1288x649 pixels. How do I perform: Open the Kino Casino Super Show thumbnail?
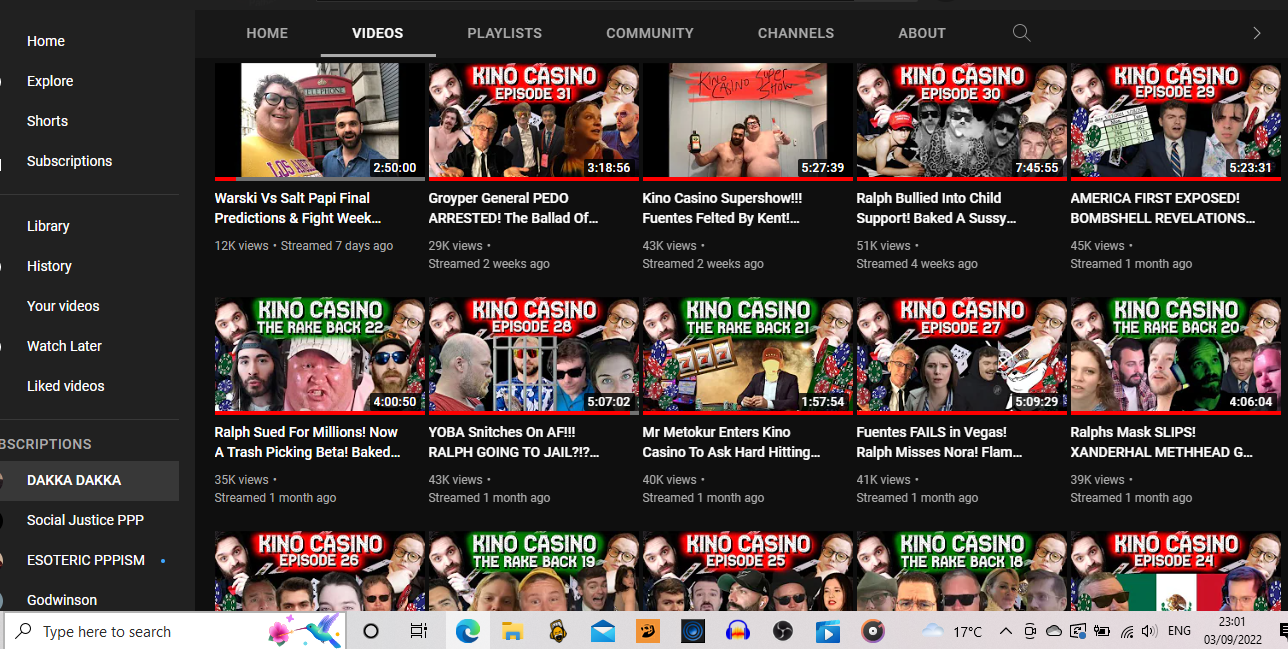point(748,122)
